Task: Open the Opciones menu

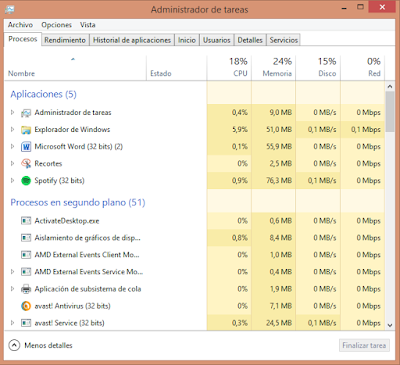Action: click(x=56, y=25)
